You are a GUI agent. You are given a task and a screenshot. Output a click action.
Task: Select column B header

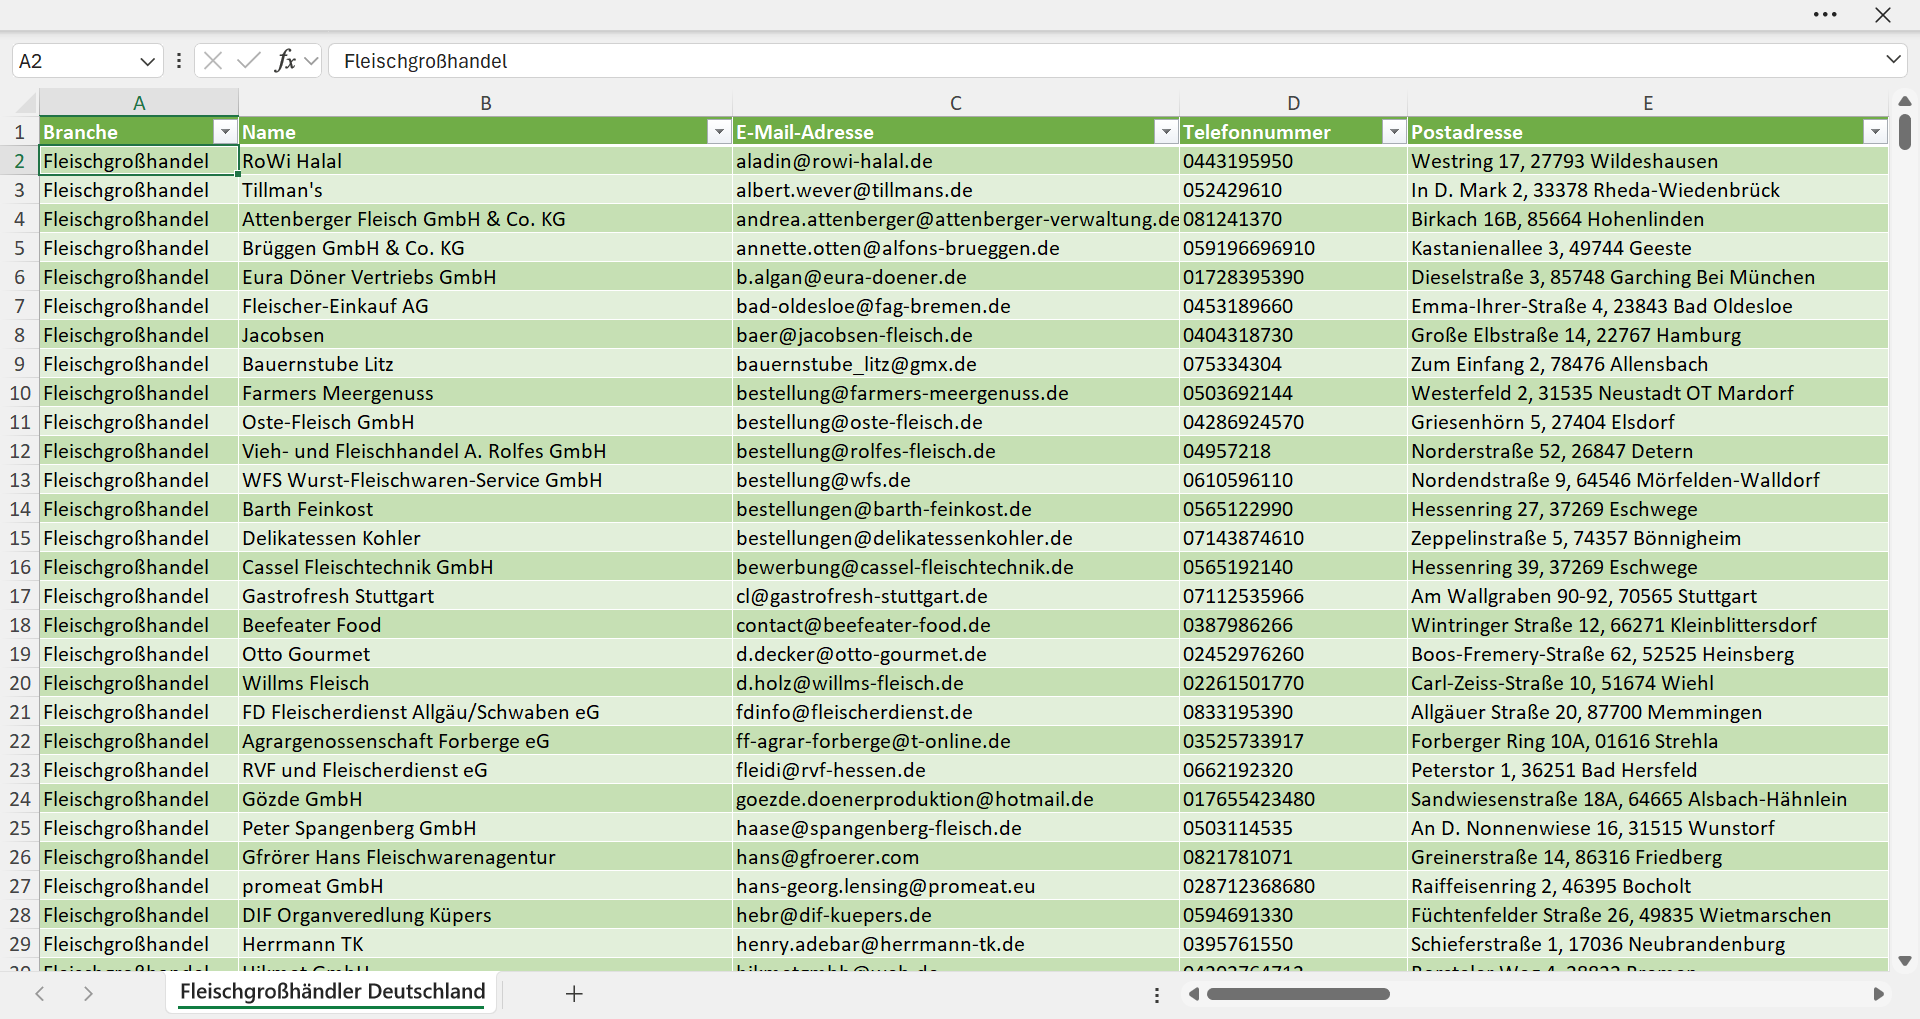coord(486,103)
